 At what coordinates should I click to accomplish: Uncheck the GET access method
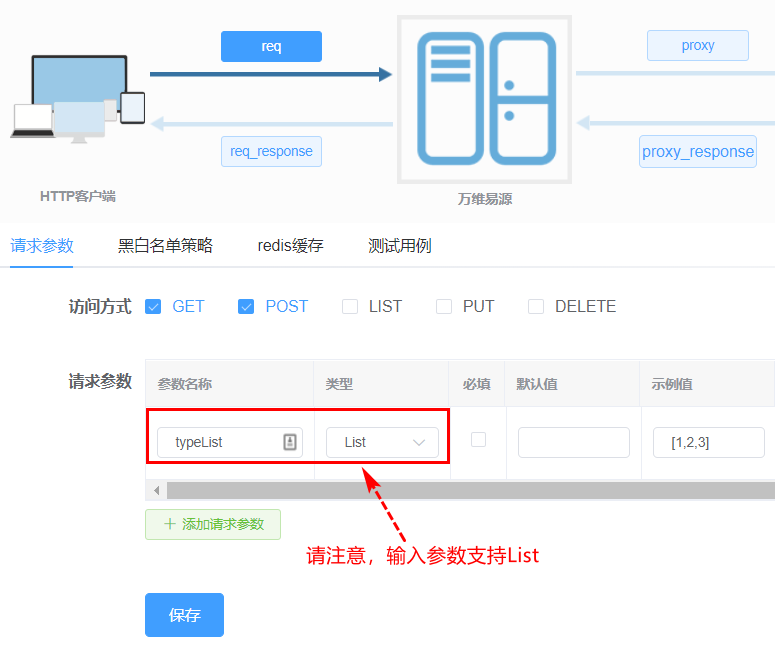[x=153, y=307]
